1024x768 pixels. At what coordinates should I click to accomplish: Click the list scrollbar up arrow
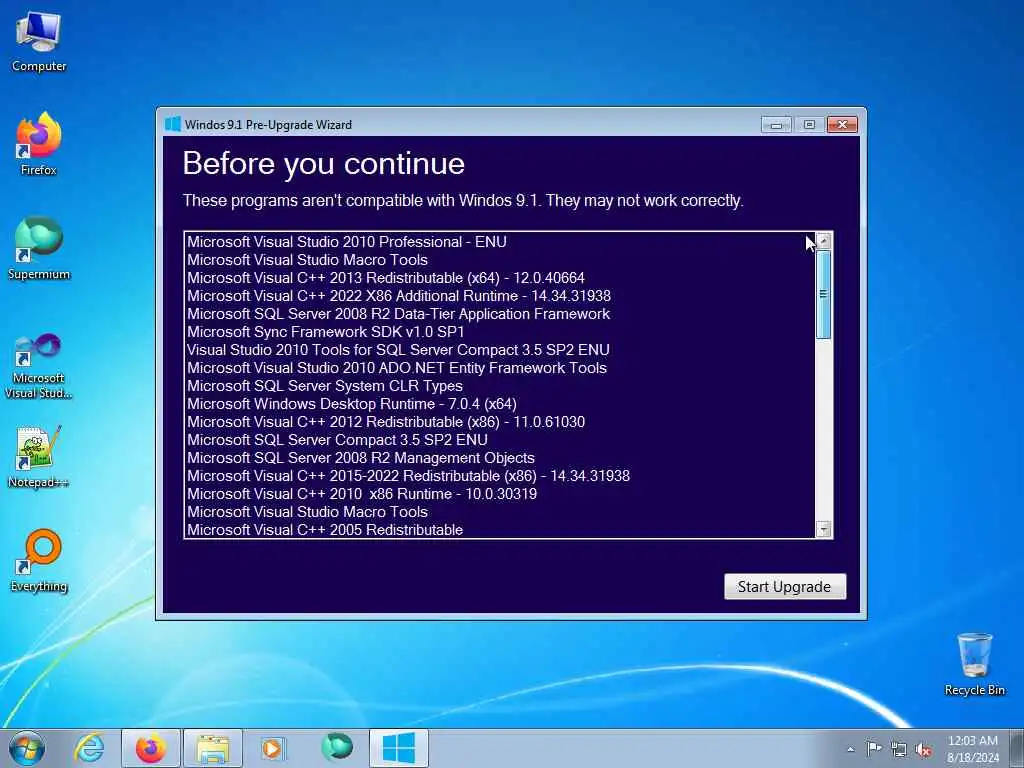coord(824,240)
